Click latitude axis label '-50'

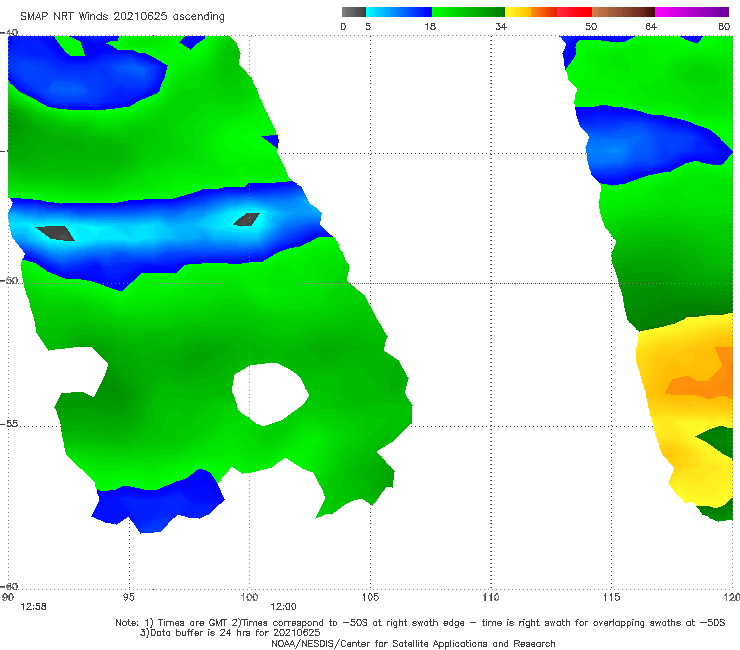click(10, 280)
